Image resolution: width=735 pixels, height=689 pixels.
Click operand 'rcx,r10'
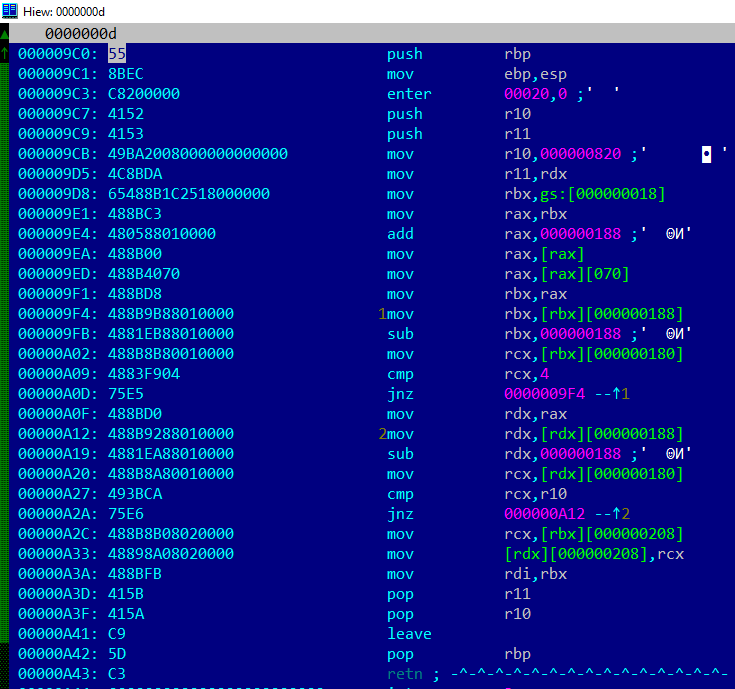[x=535, y=494]
